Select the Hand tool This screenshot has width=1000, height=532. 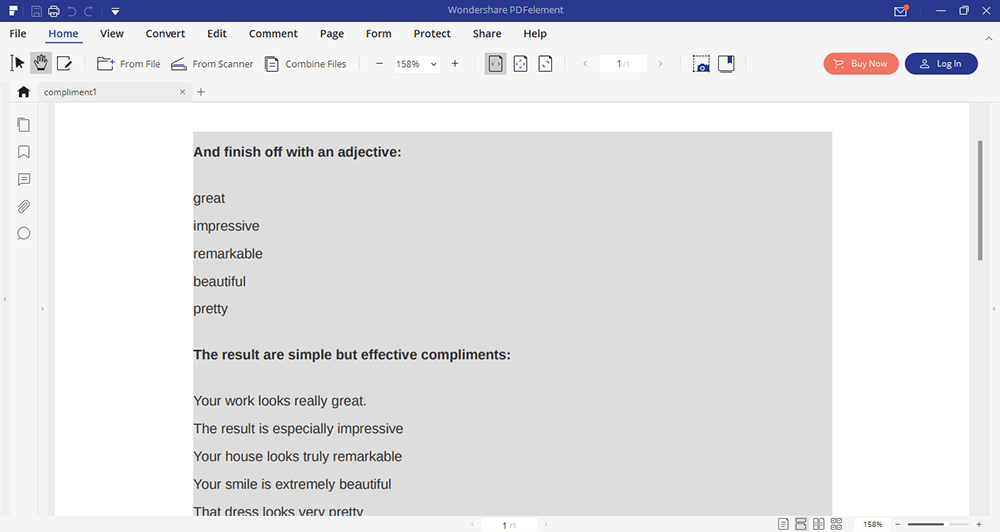coord(41,63)
